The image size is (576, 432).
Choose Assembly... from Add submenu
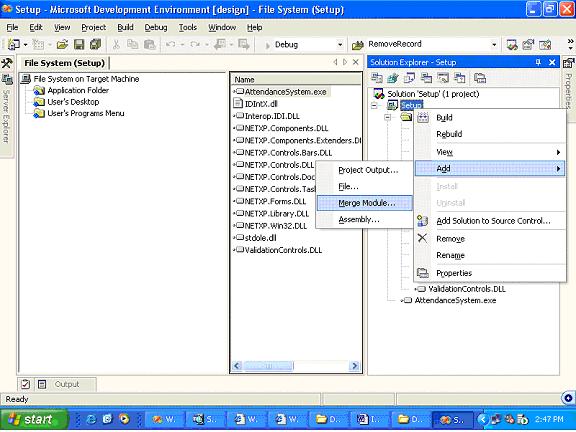(365, 219)
